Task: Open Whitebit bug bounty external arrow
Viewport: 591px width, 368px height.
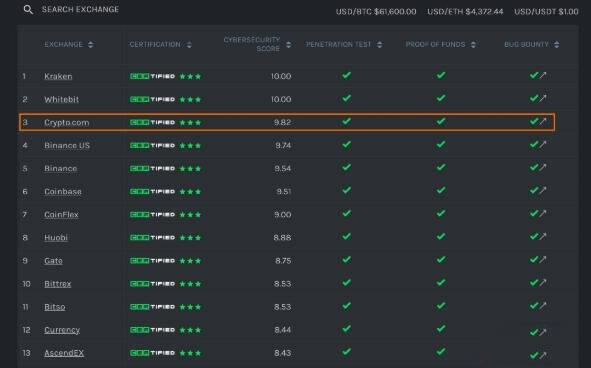Action: [543, 98]
